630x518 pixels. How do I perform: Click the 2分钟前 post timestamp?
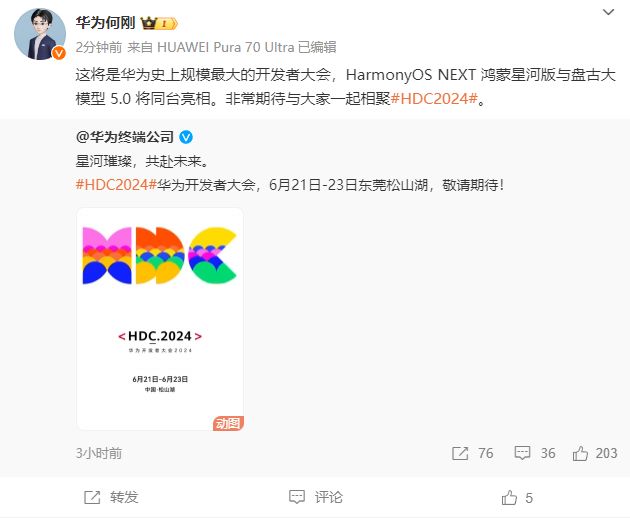pos(99,47)
